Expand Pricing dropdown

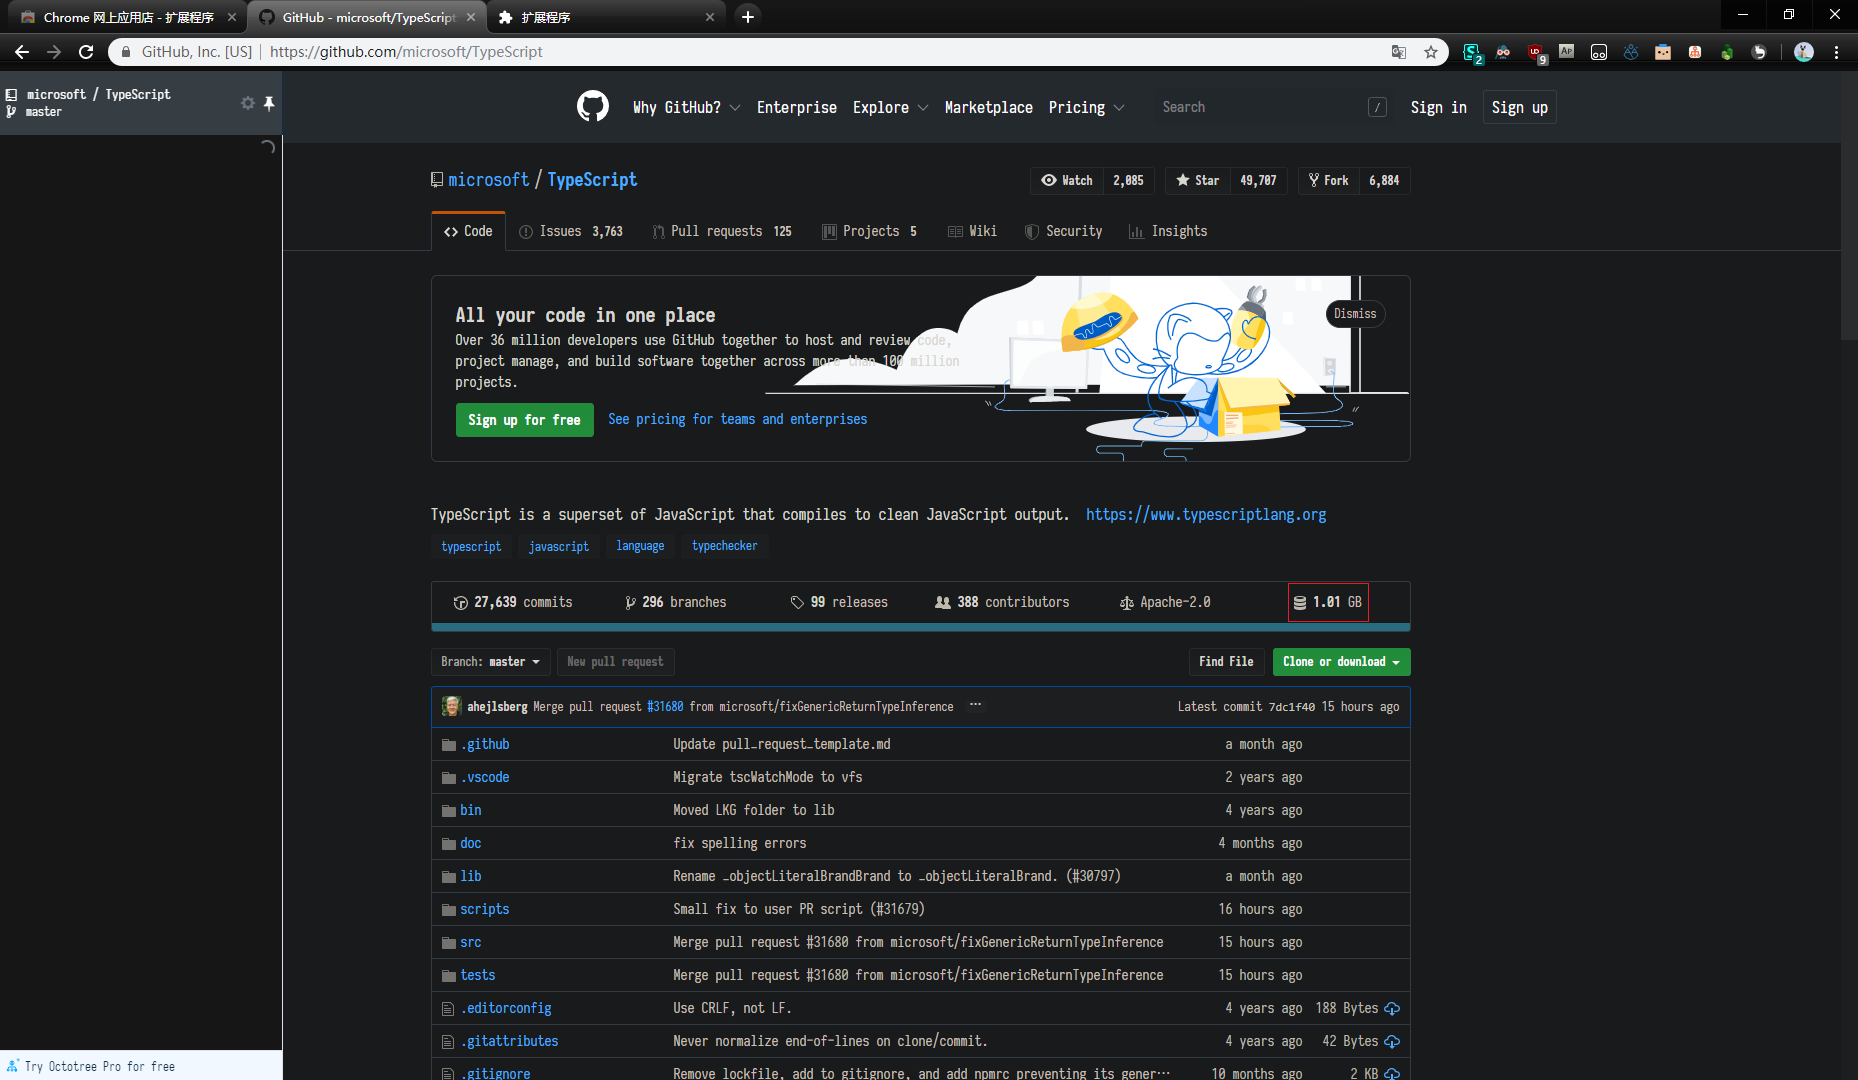pyautogui.click(x=1086, y=107)
